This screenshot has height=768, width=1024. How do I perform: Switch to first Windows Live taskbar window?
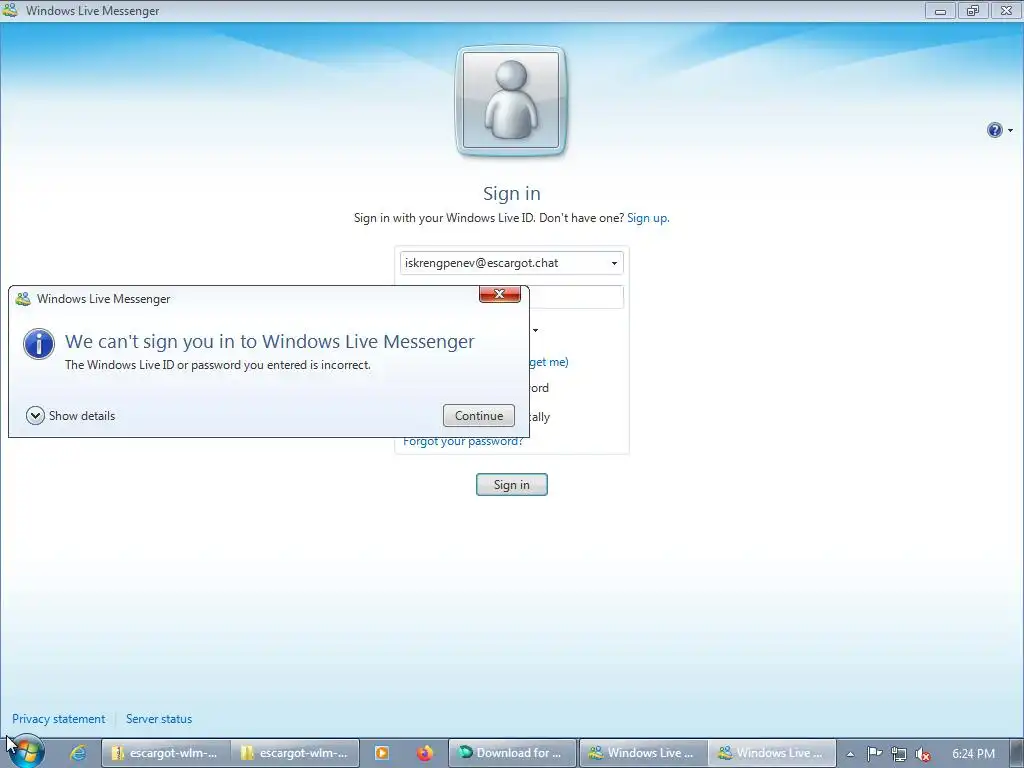click(643, 753)
